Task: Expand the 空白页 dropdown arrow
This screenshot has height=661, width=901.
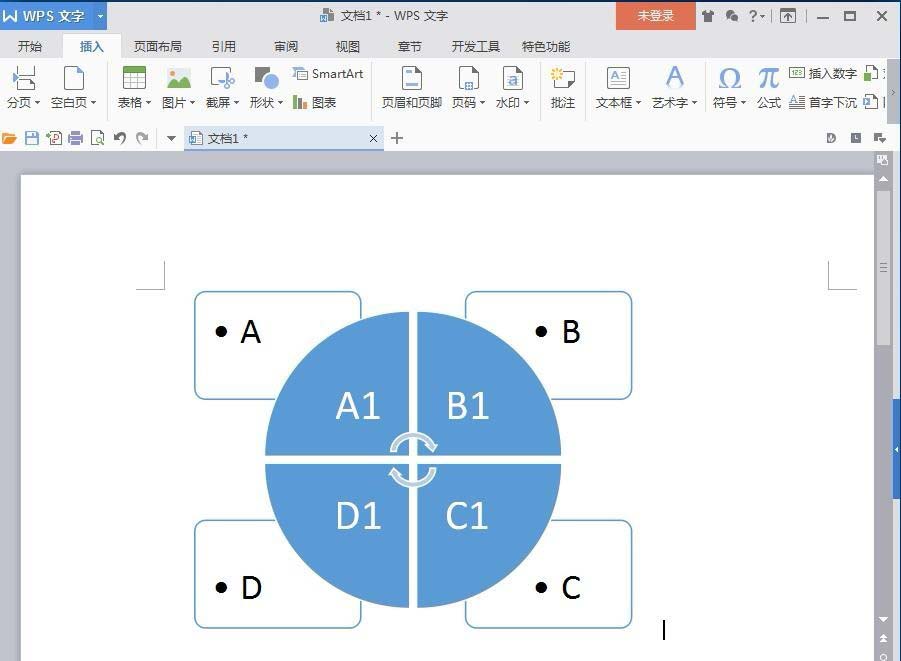Action: (x=93, y=103)
